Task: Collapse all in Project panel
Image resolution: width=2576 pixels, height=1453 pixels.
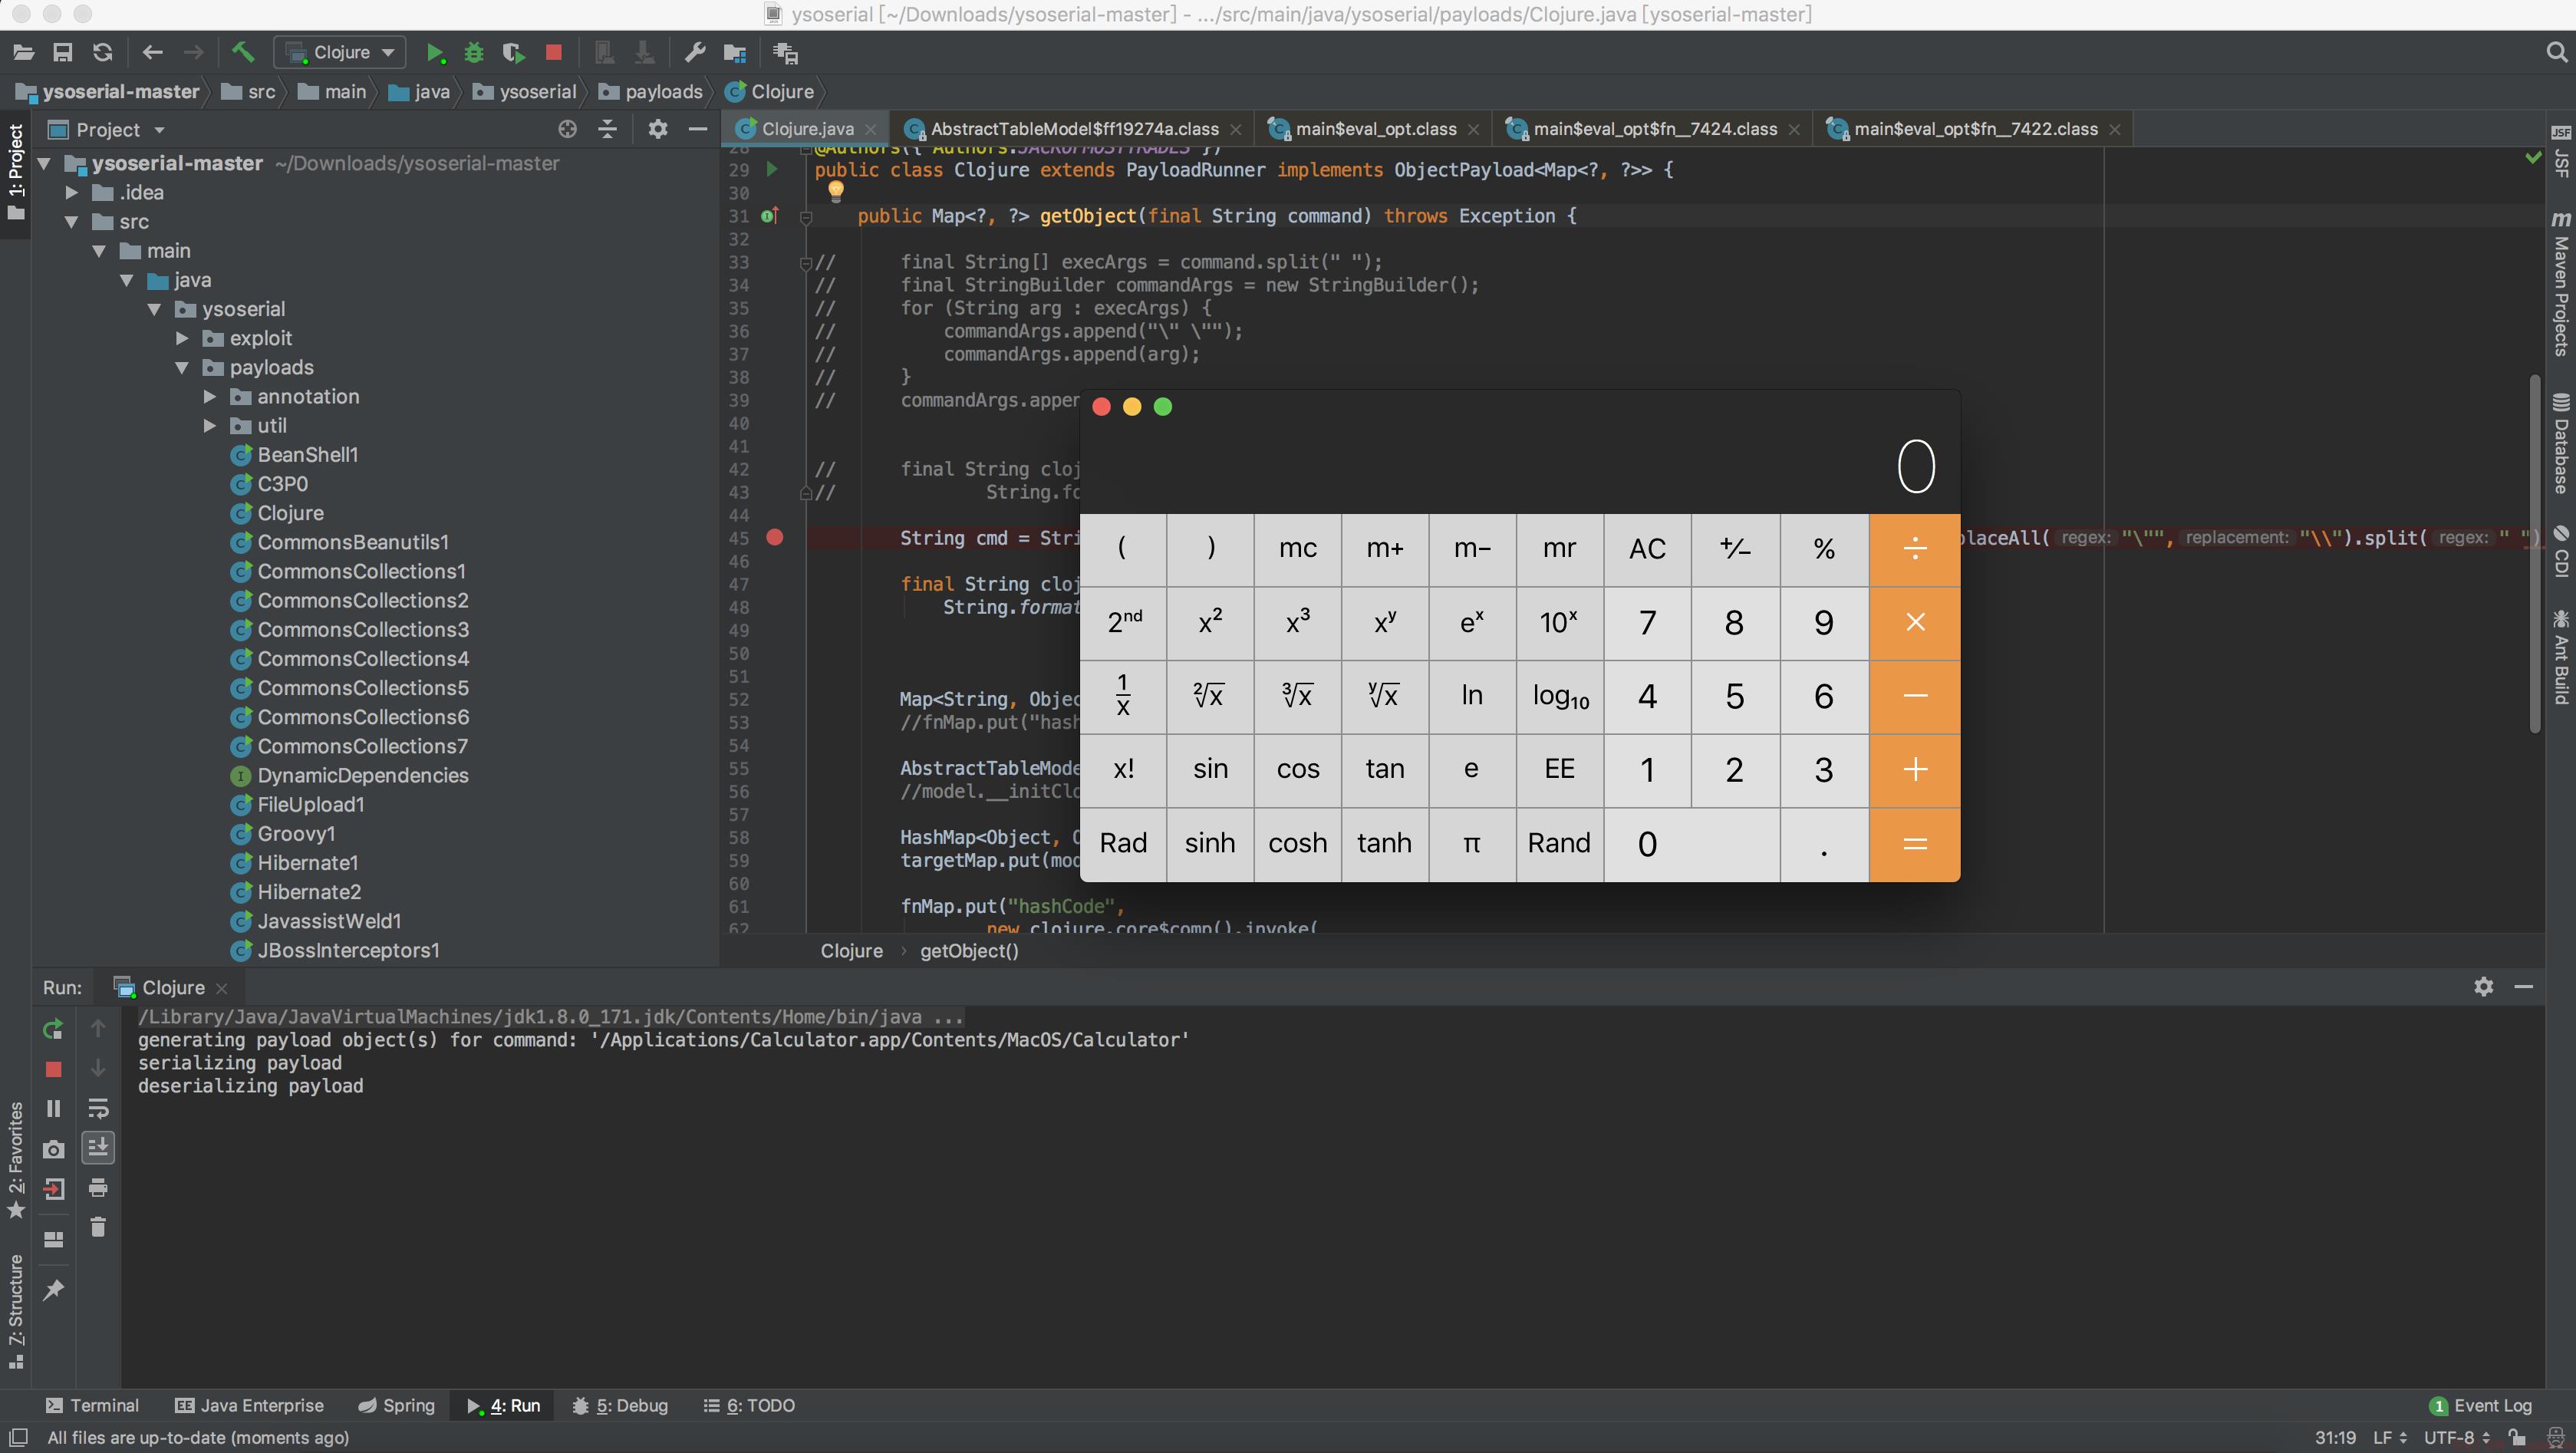Action: coord(607,129)
